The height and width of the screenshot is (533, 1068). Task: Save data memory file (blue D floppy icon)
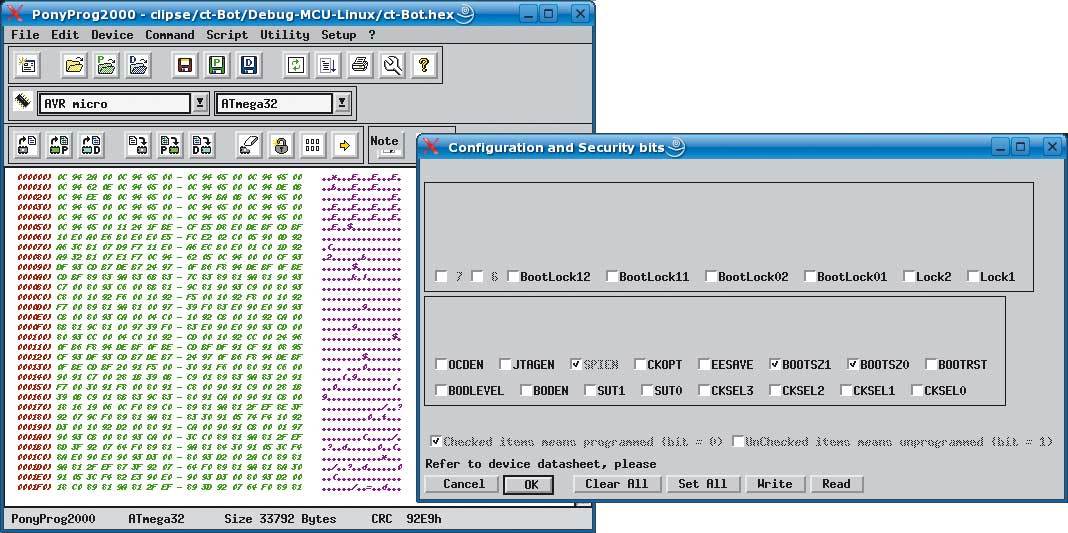[x=248, y=66]
